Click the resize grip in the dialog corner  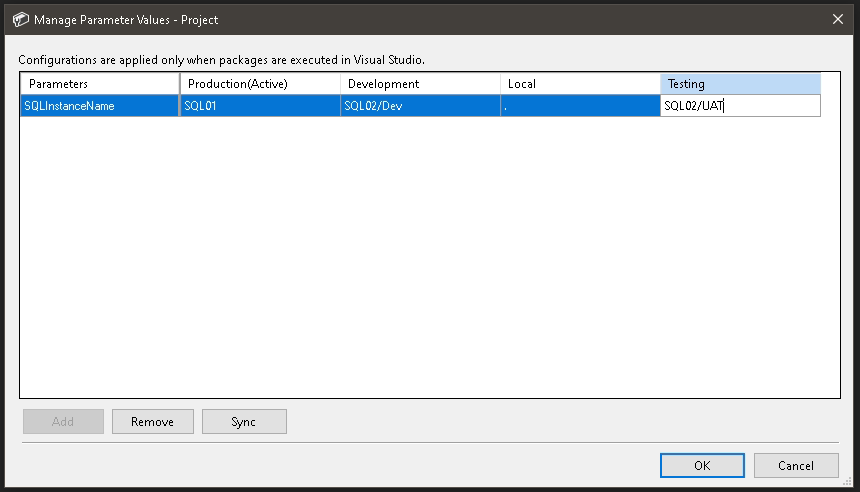(x=849, y=482)
